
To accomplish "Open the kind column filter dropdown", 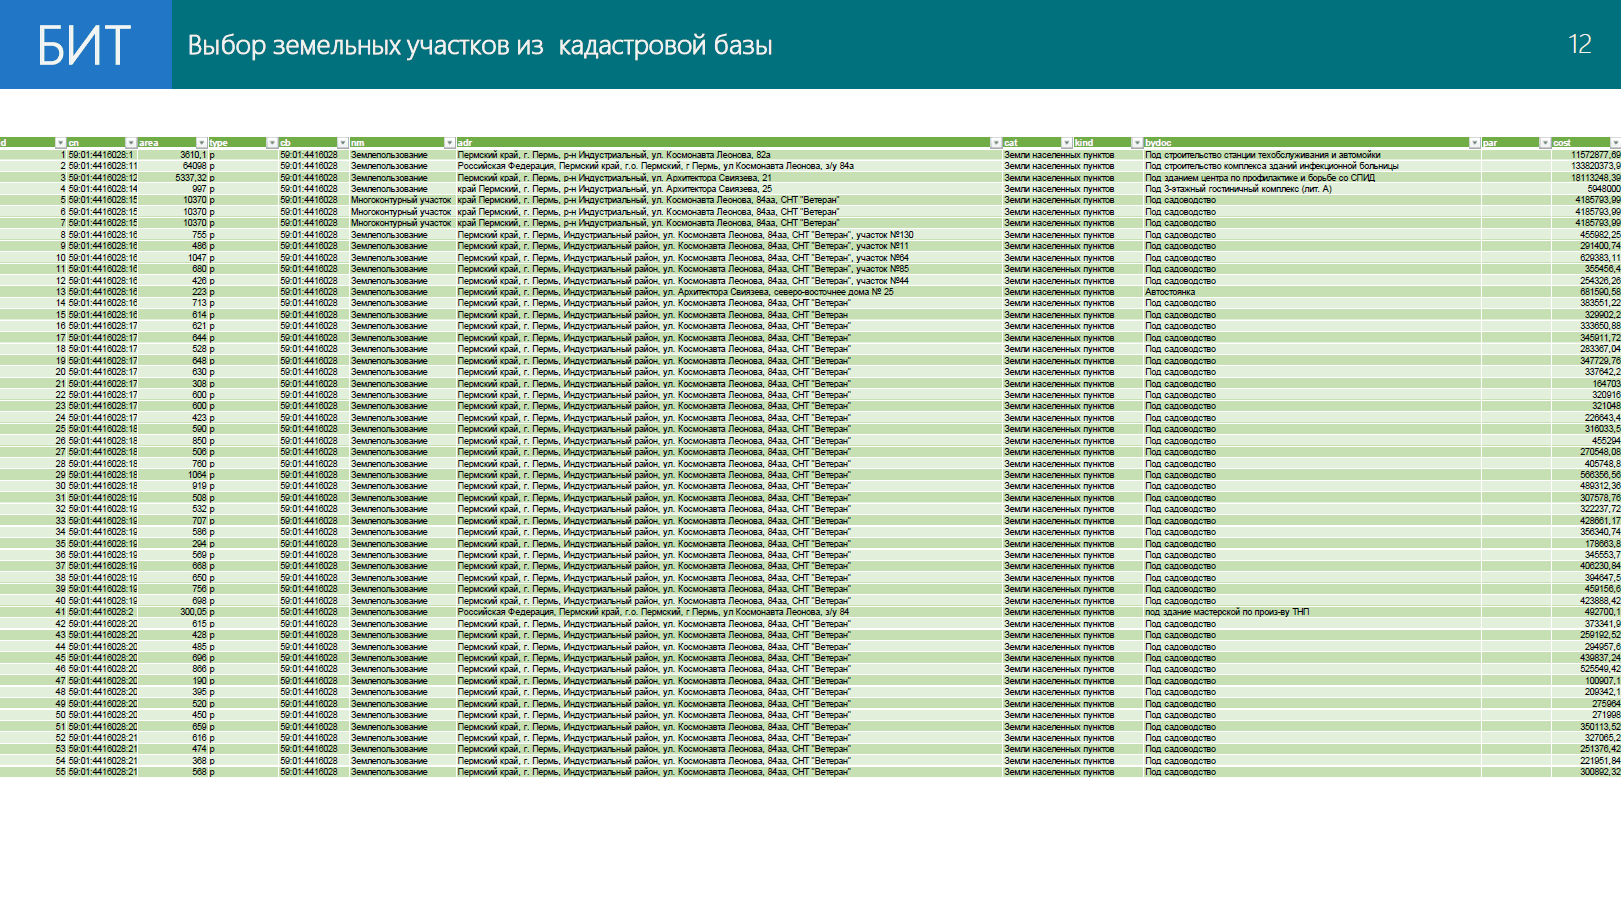I will 1137,143.
